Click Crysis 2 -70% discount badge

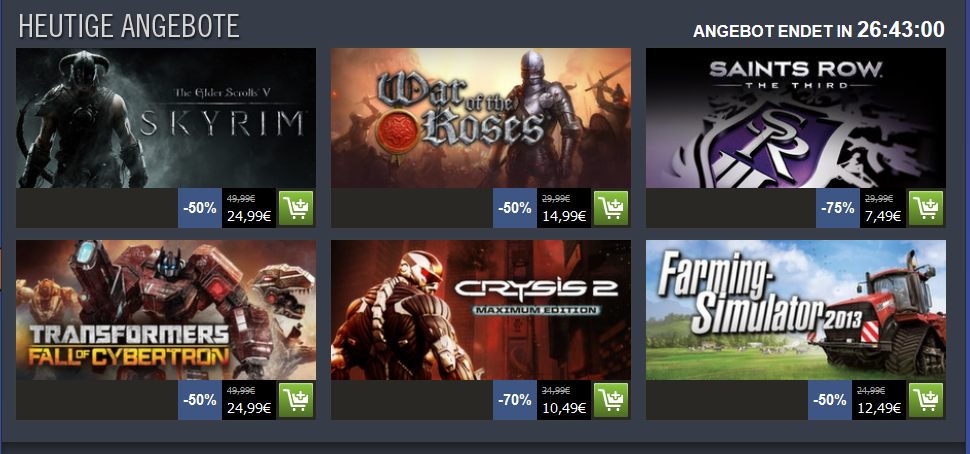pyautogui.click(x=515, y=400)
